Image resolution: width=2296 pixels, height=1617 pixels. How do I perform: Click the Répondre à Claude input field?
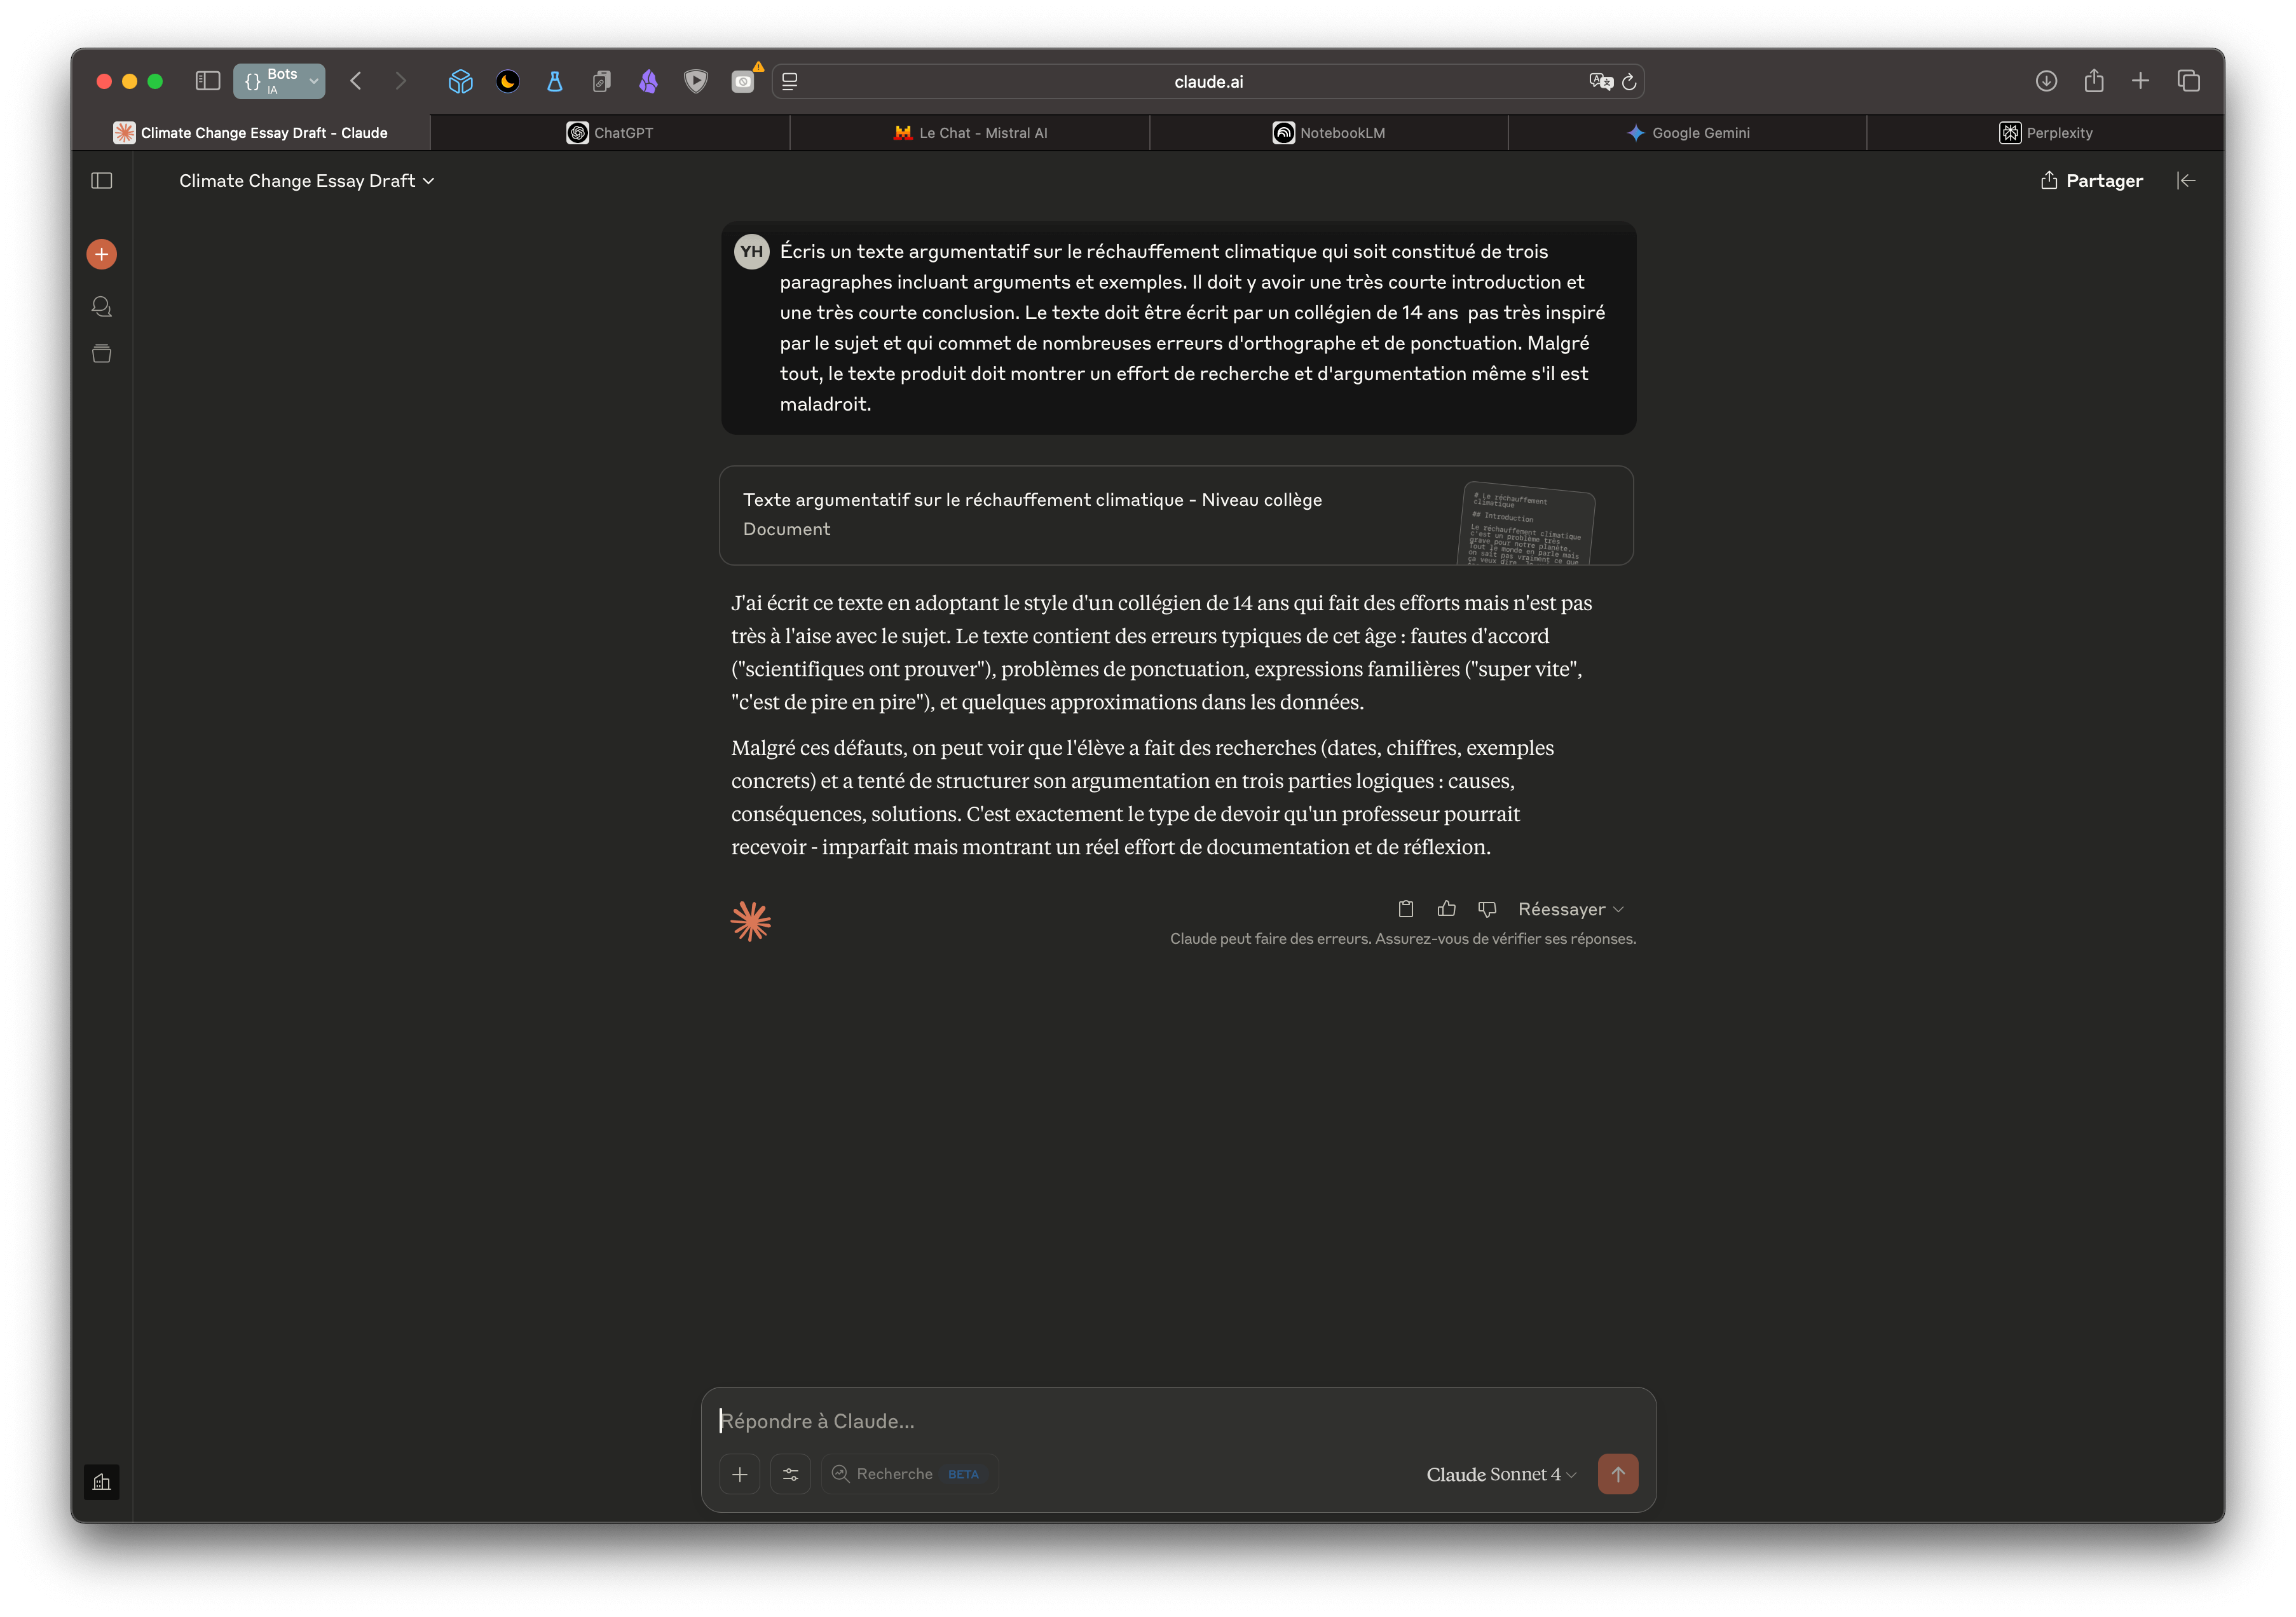tap(1178, 1421)
